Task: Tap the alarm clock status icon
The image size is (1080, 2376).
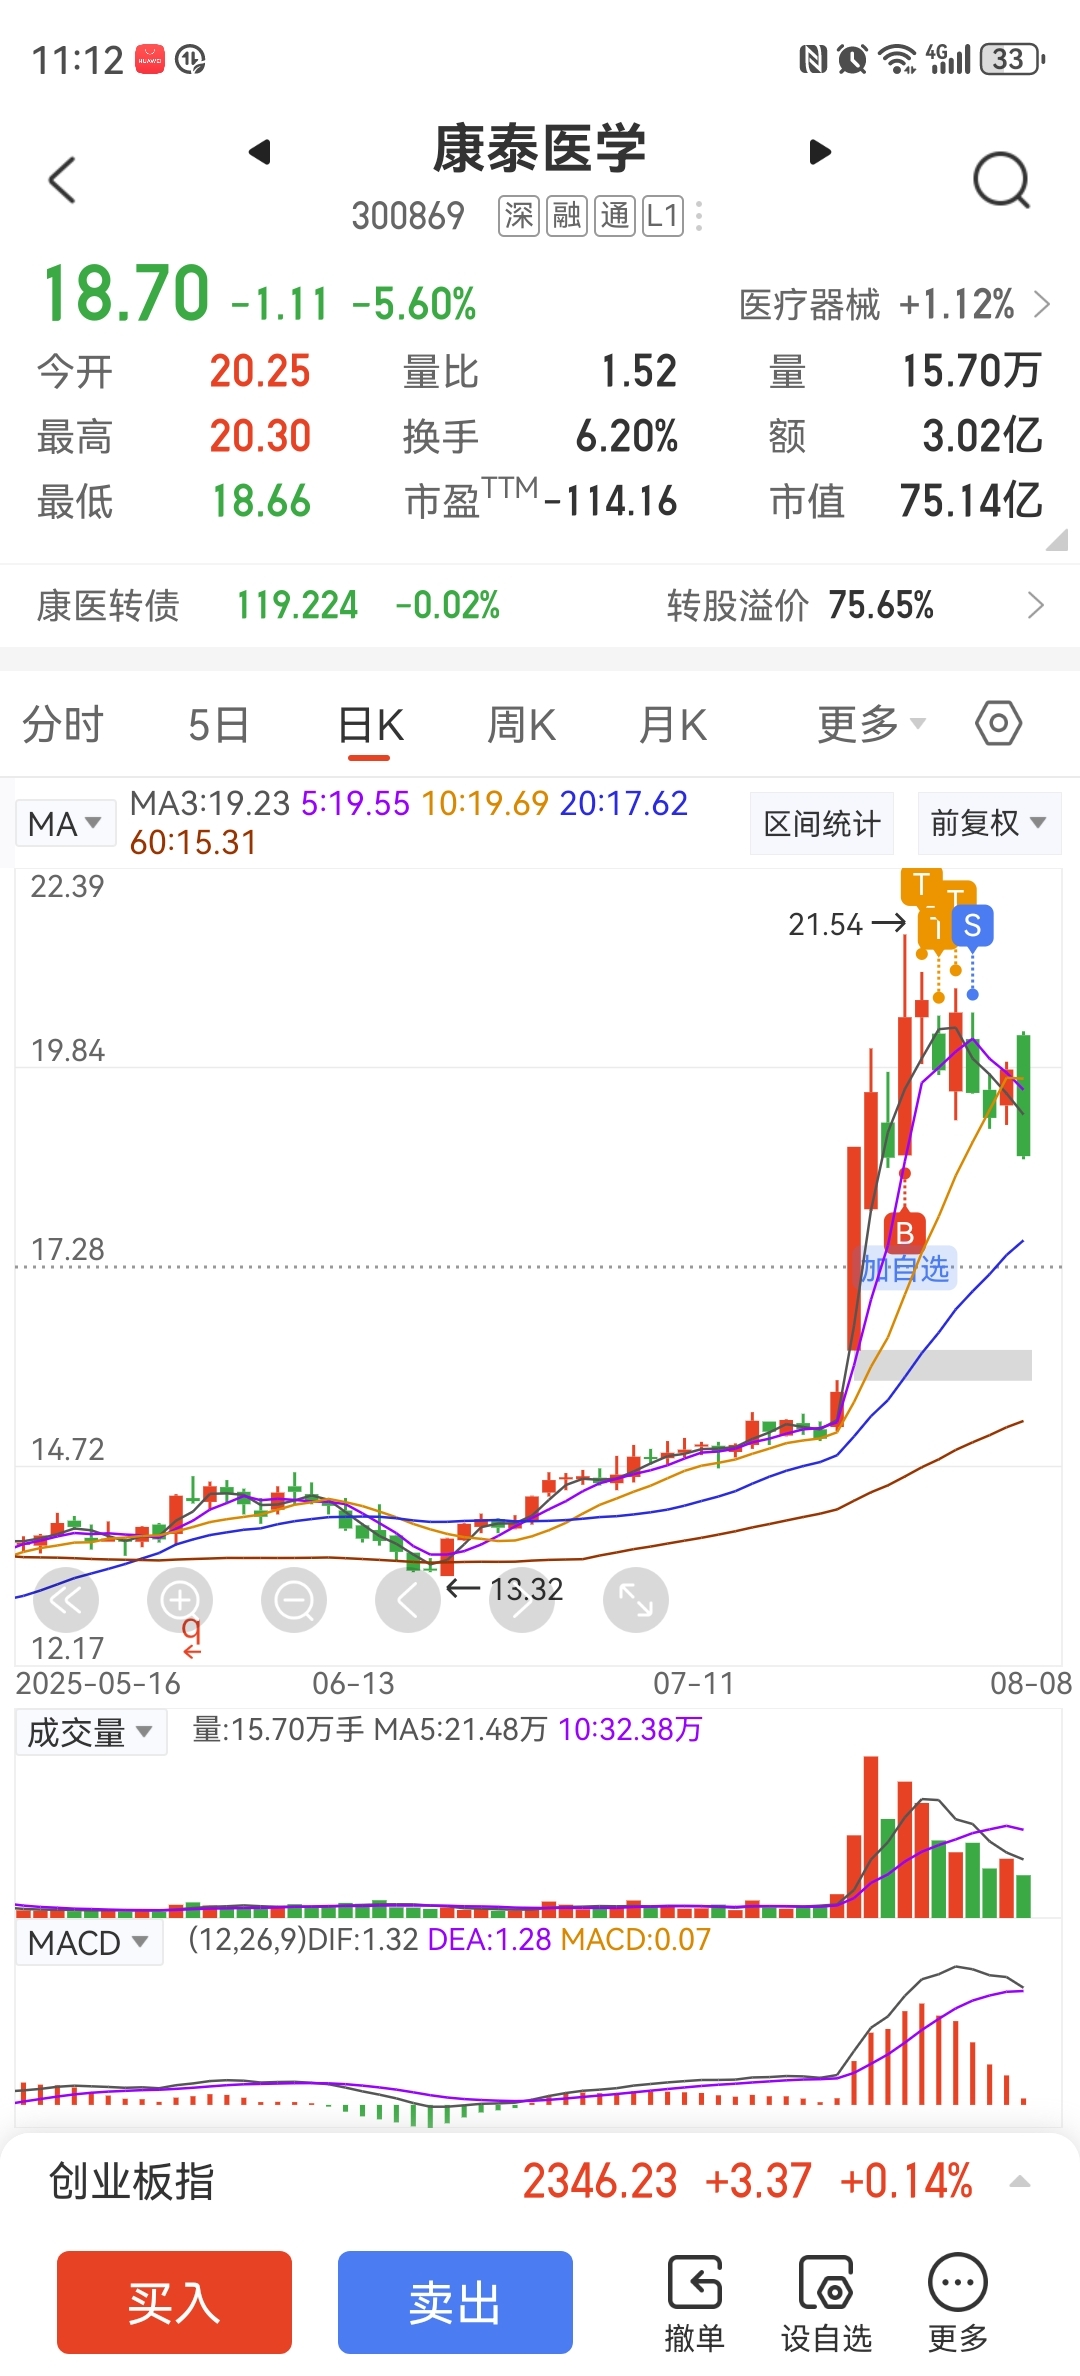Action: click(x=852, y=59)
